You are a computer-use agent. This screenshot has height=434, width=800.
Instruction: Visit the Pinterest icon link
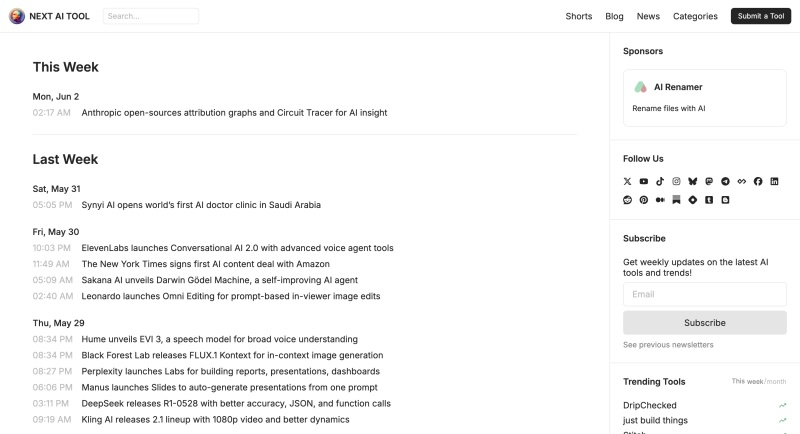coord(644,200)
